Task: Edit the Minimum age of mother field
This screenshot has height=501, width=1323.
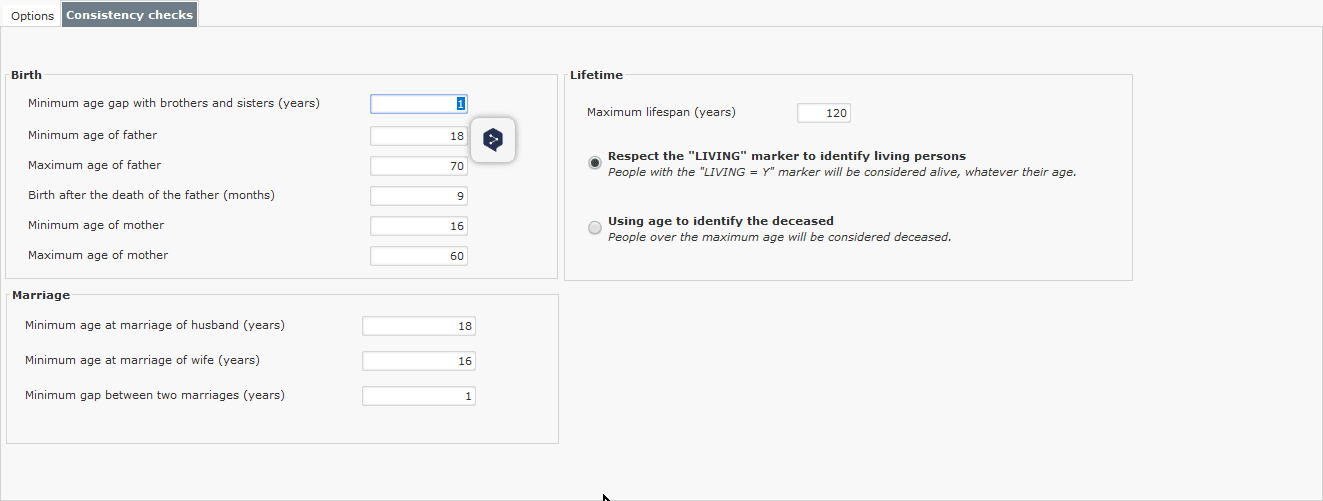Action: tap(419, 226)
